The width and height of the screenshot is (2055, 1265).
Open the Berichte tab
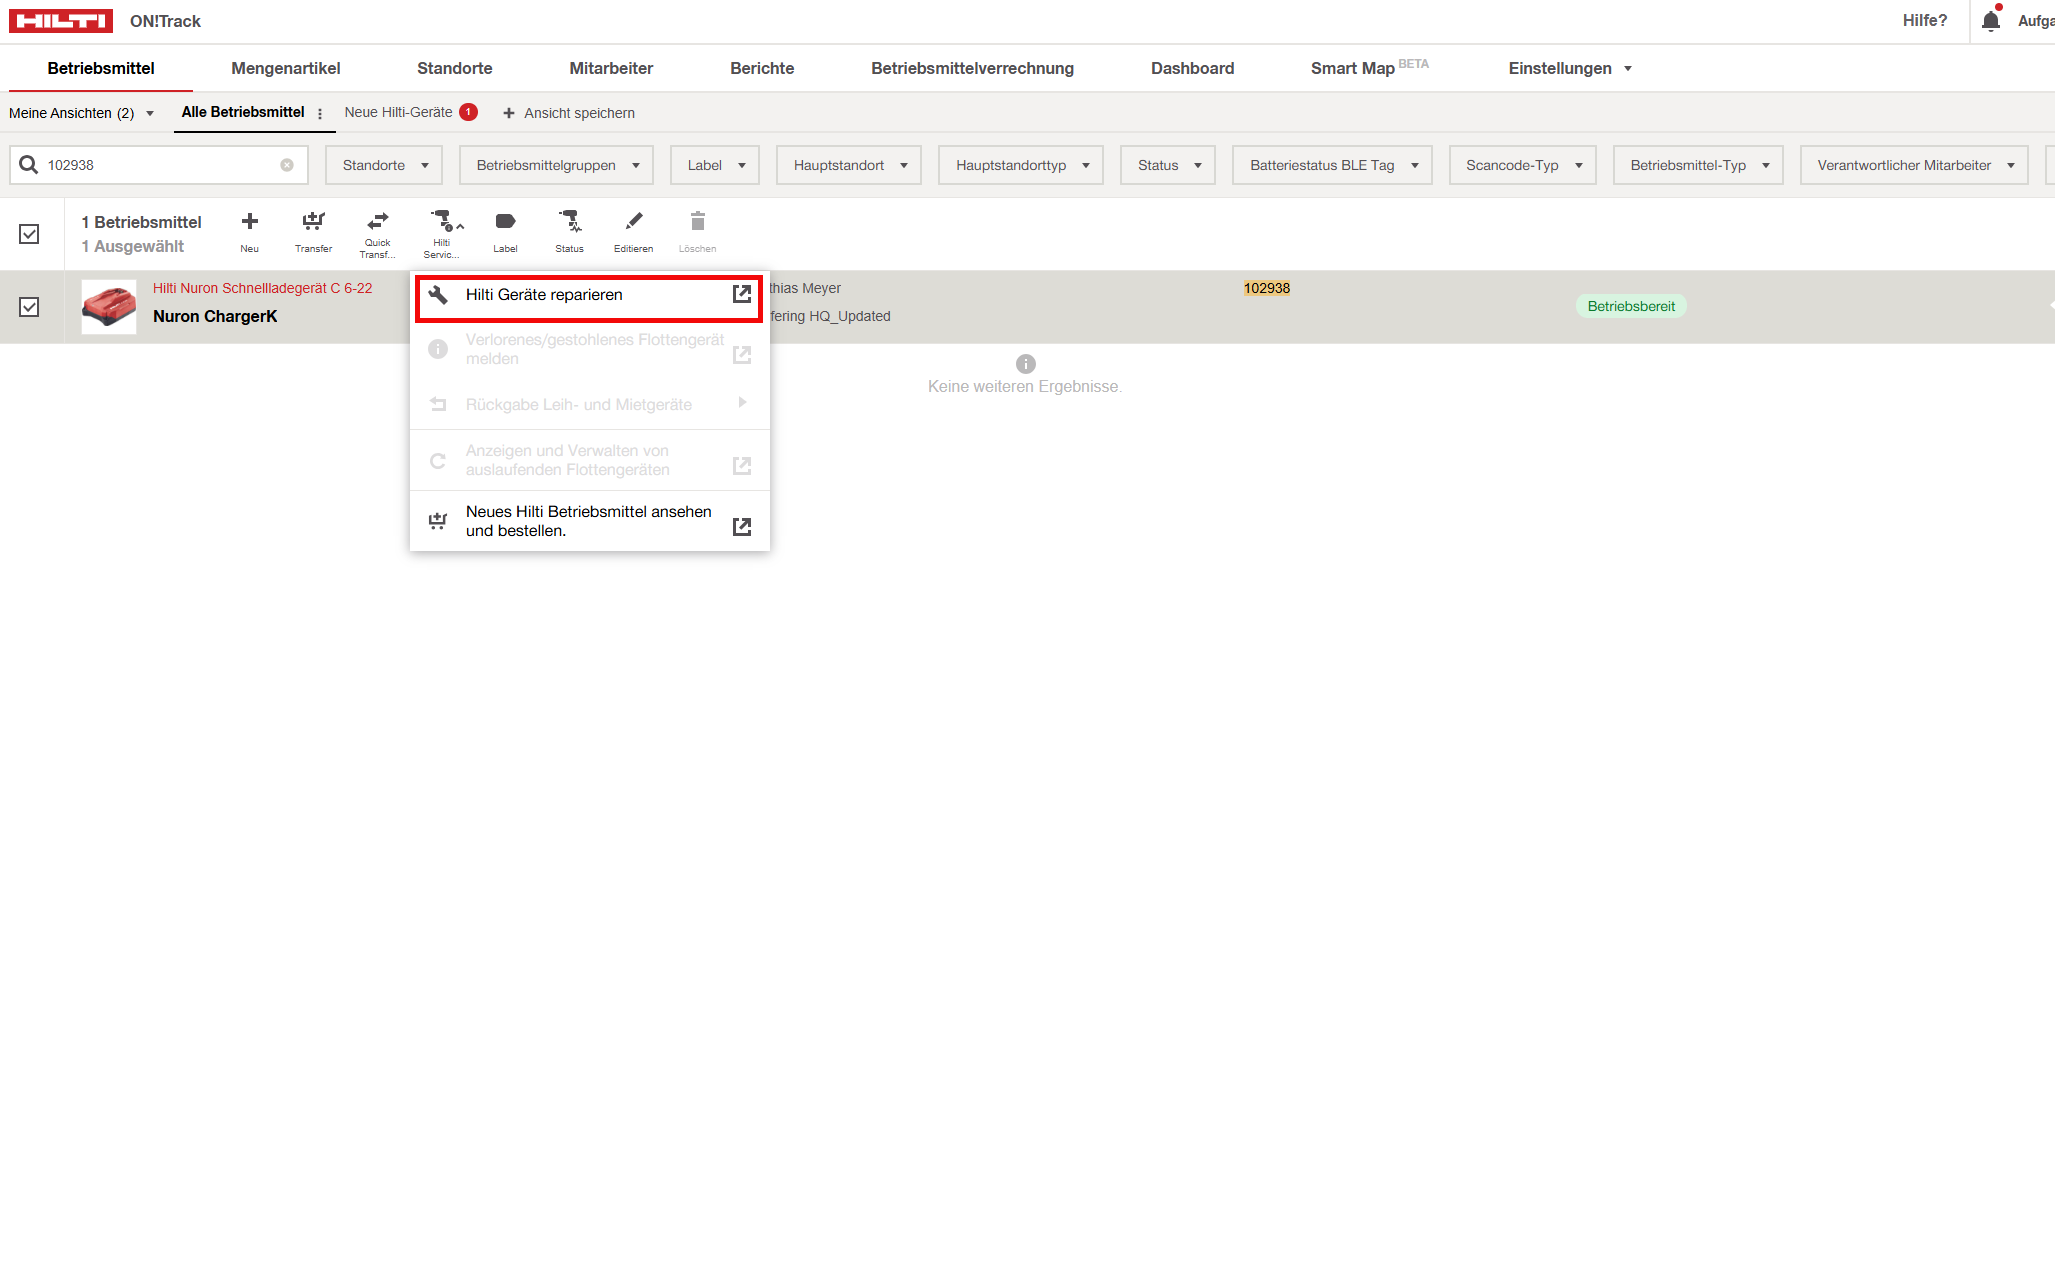point(762,68)
